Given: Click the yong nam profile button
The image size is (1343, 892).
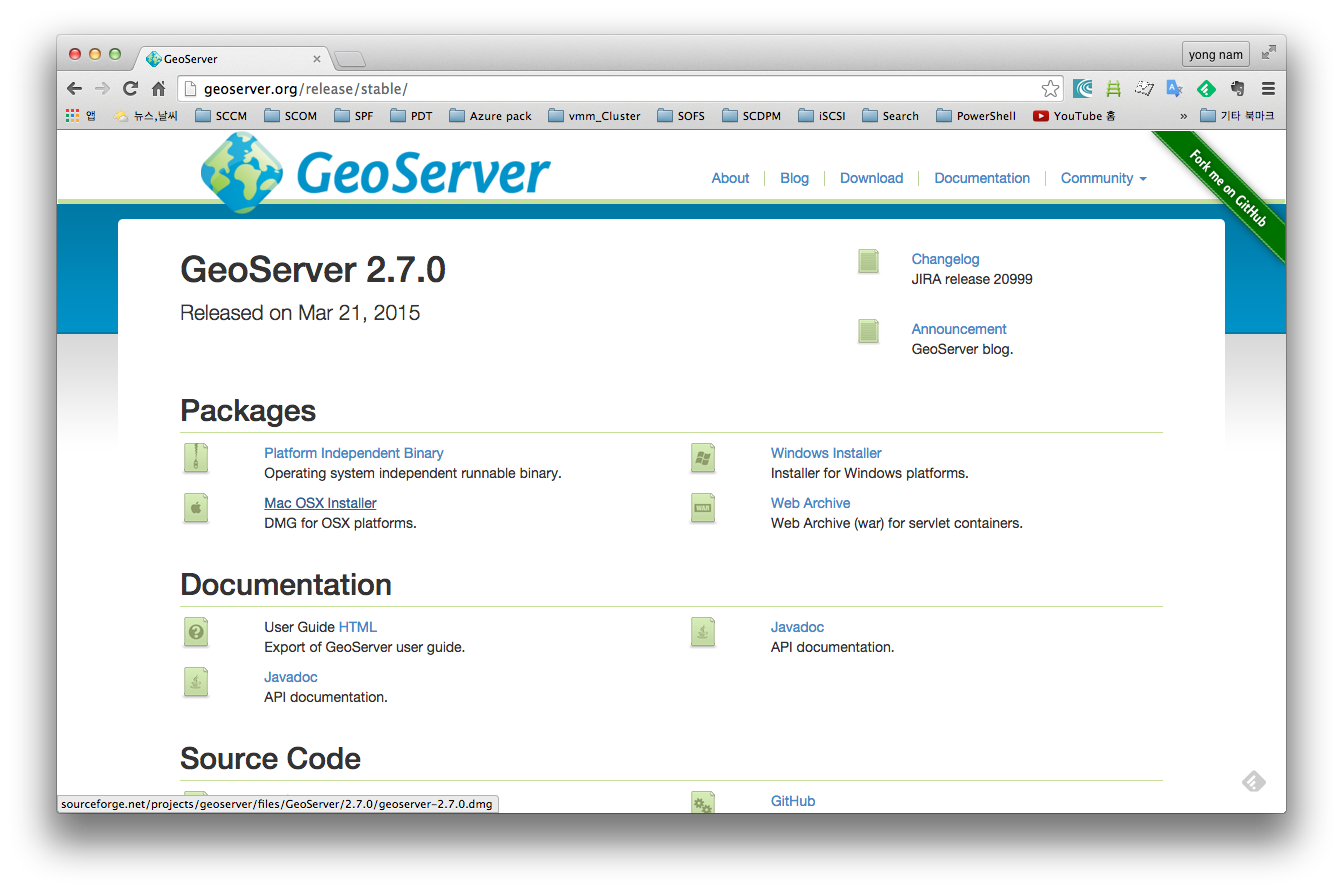Looking at the screenshot, I should tap(1216, 54).
